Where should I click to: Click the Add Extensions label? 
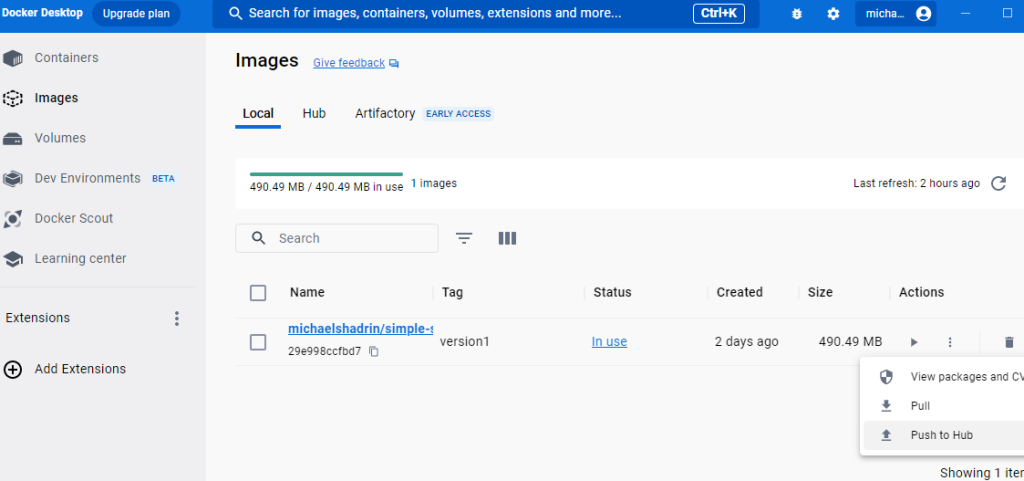point(80,369)
